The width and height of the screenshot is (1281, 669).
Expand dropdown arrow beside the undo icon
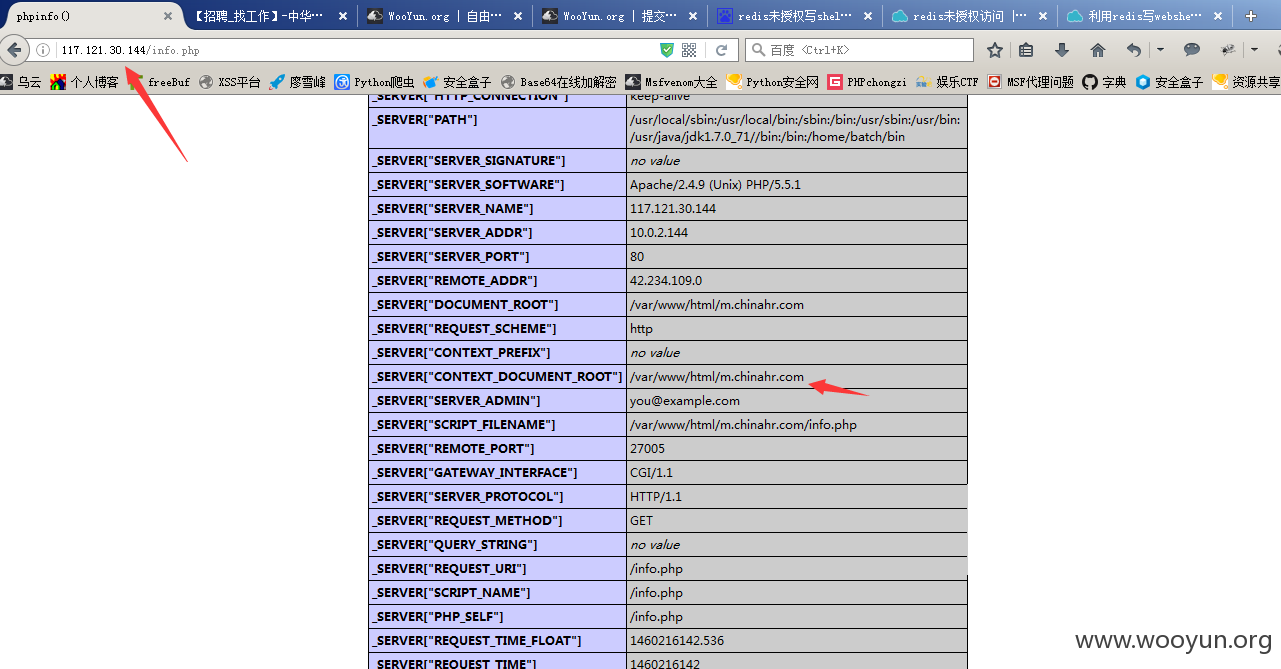click(1160, 50)
